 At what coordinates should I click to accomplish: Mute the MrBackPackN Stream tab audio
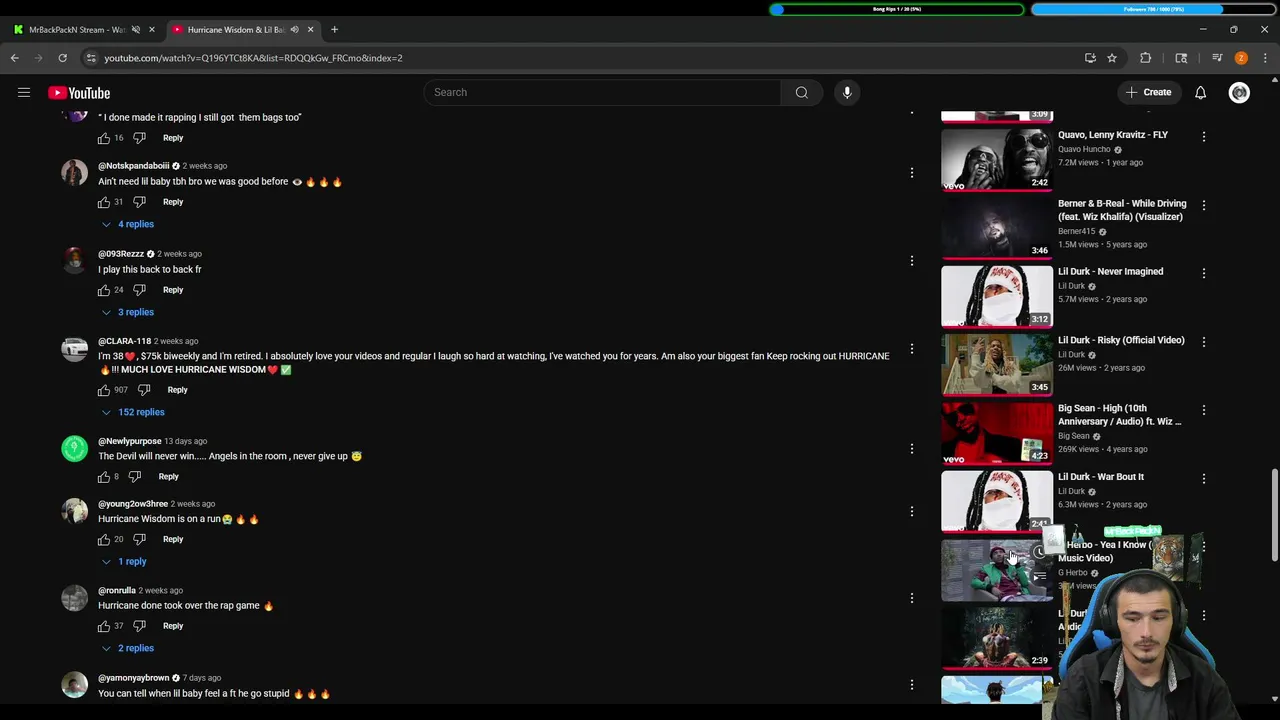point(136,30)
